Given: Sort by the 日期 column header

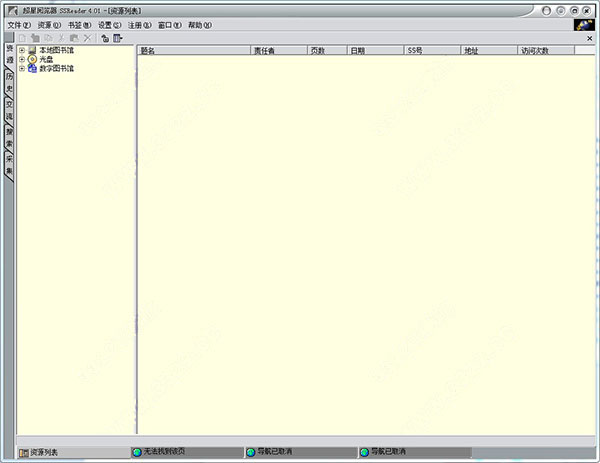Looking at the screenshot, I should click(x=375, y=51).
